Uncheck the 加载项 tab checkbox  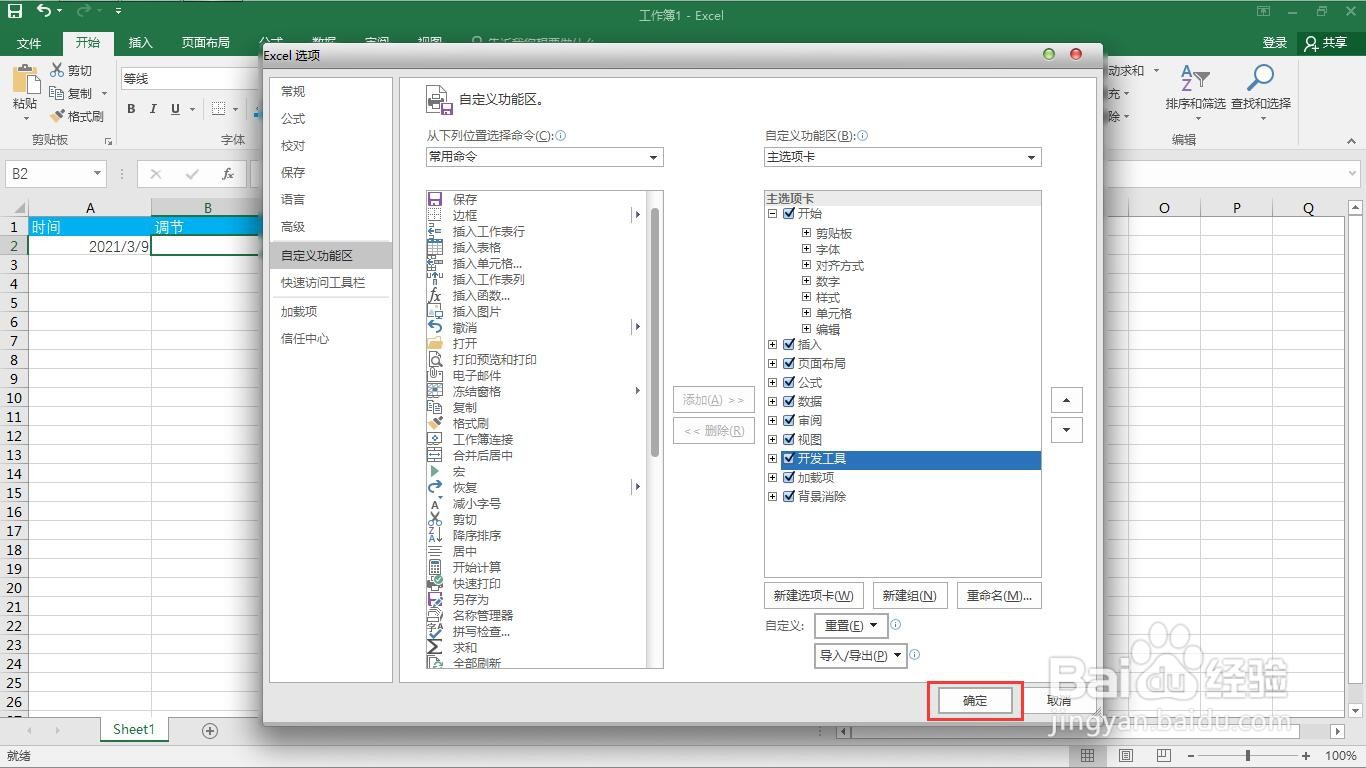point(789,477)
